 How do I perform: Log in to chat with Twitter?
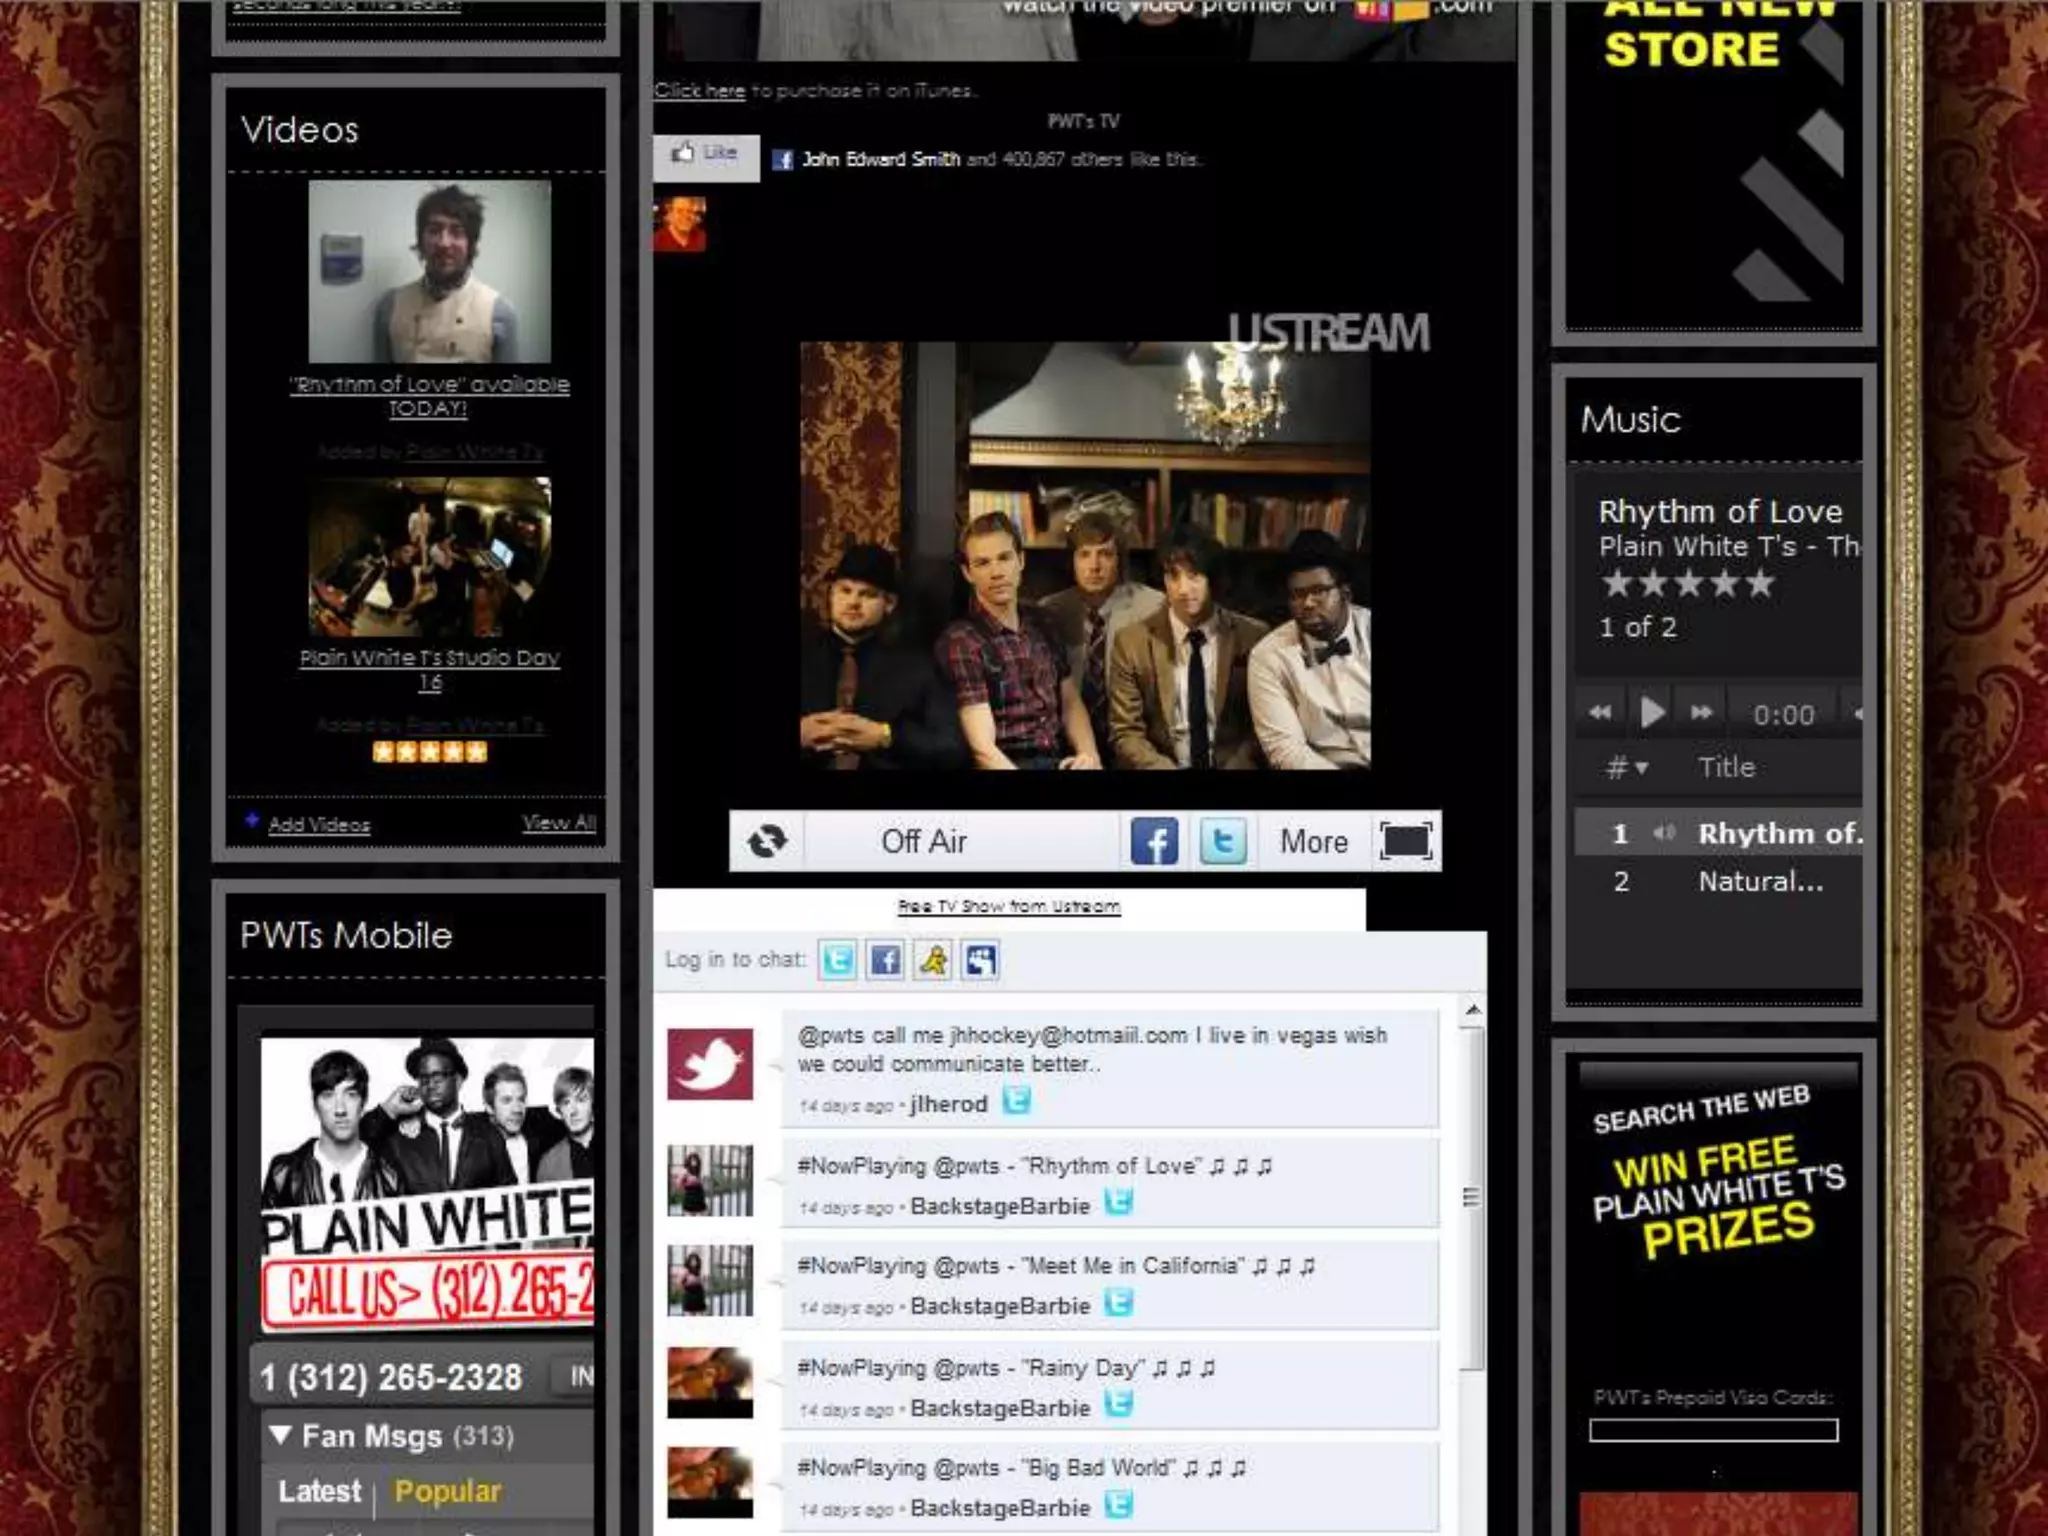[x=837, y=961]
